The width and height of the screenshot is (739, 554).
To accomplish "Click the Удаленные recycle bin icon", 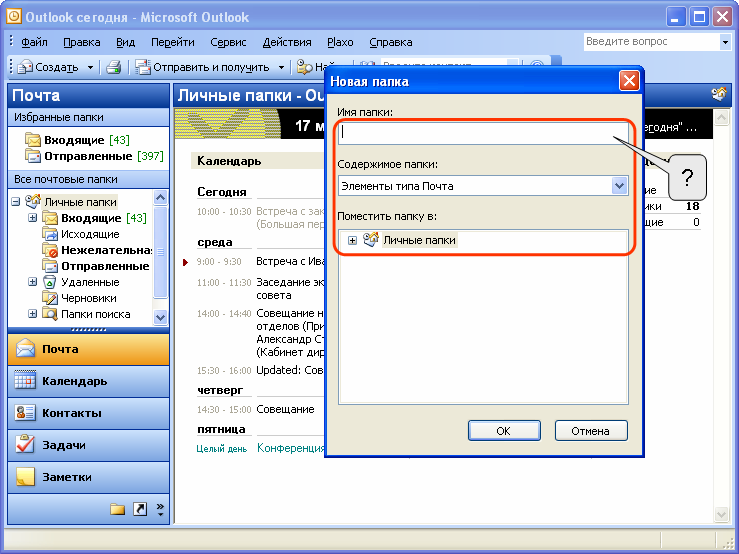I will [x=49, y=282].
